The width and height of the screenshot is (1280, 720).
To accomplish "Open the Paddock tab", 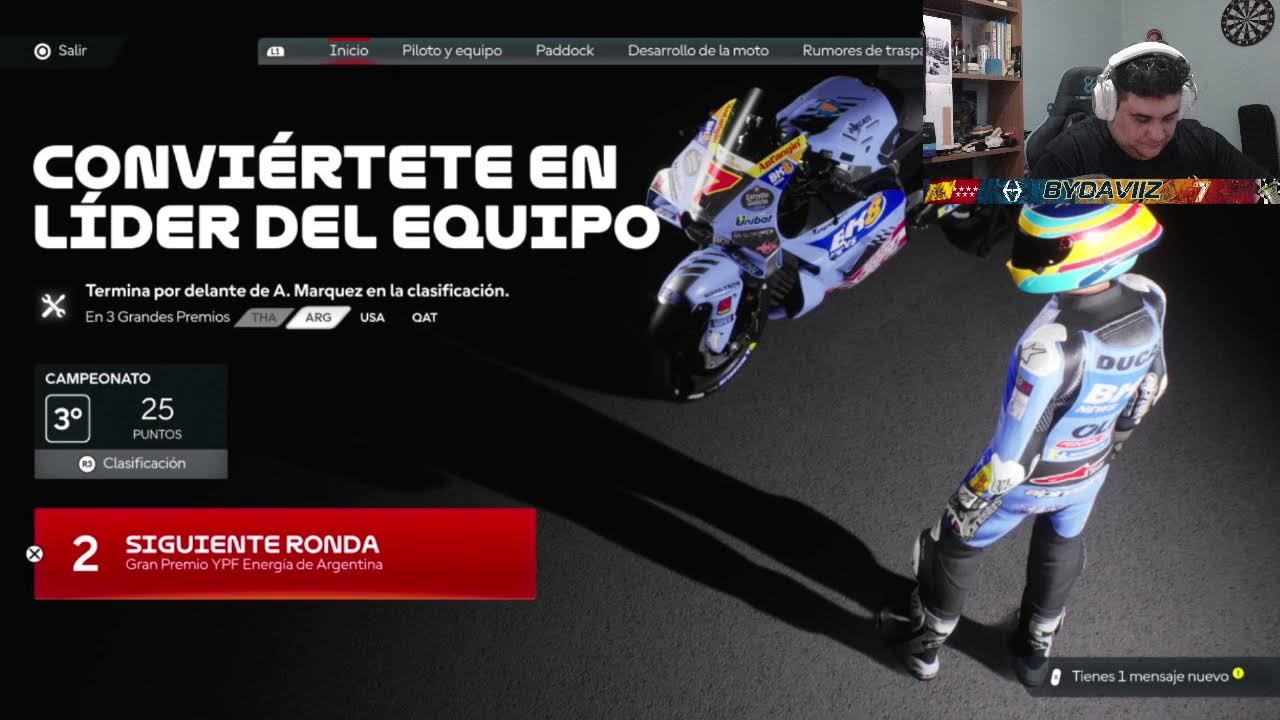I will [565, 50].
